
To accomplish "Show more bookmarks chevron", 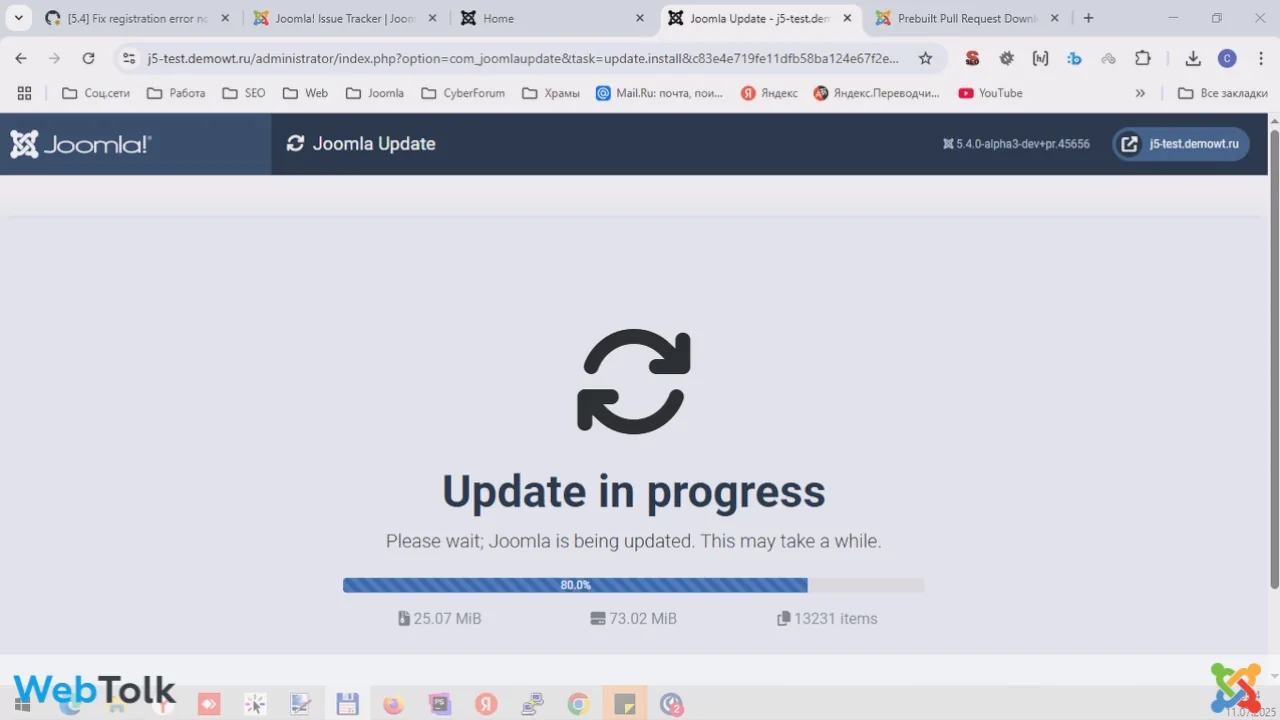I will 1140,93.
